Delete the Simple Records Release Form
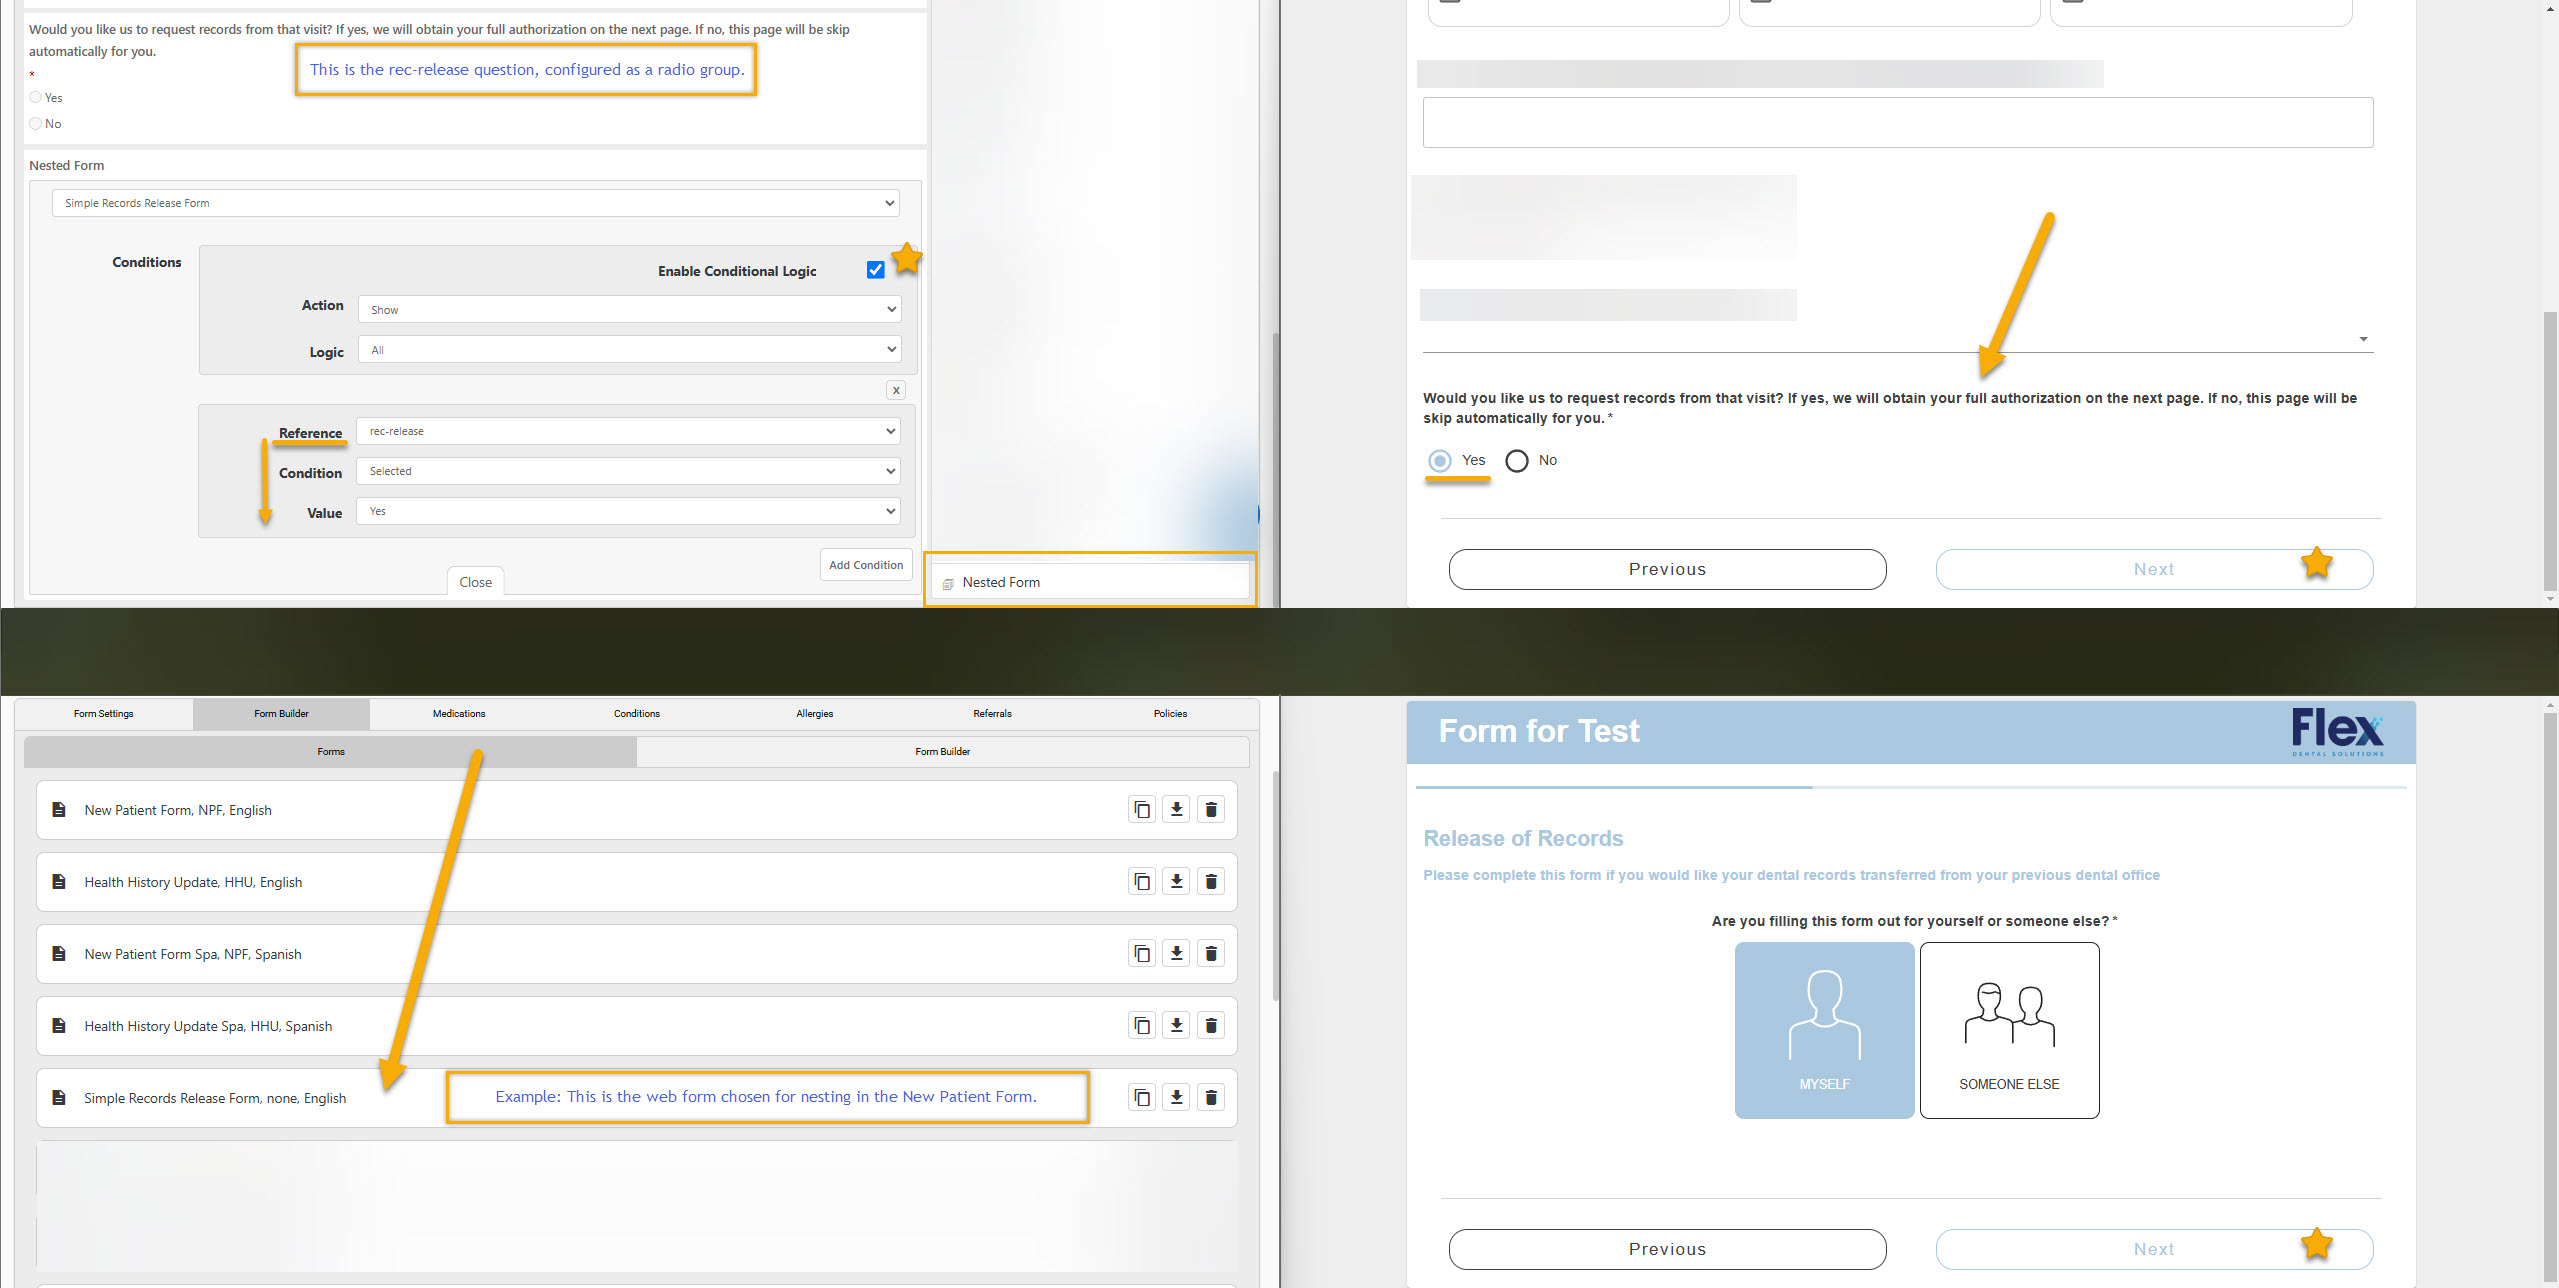Image resolution: width=2559 pixels, height=1288 pixels. [x=1210, y=1098]
